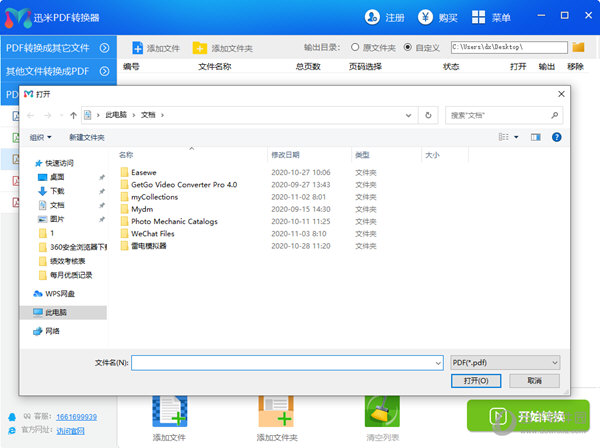Select the 每月优质记录 folder in the sidebar
This screenshot has width=600, height=448.
tap(63, 275)
